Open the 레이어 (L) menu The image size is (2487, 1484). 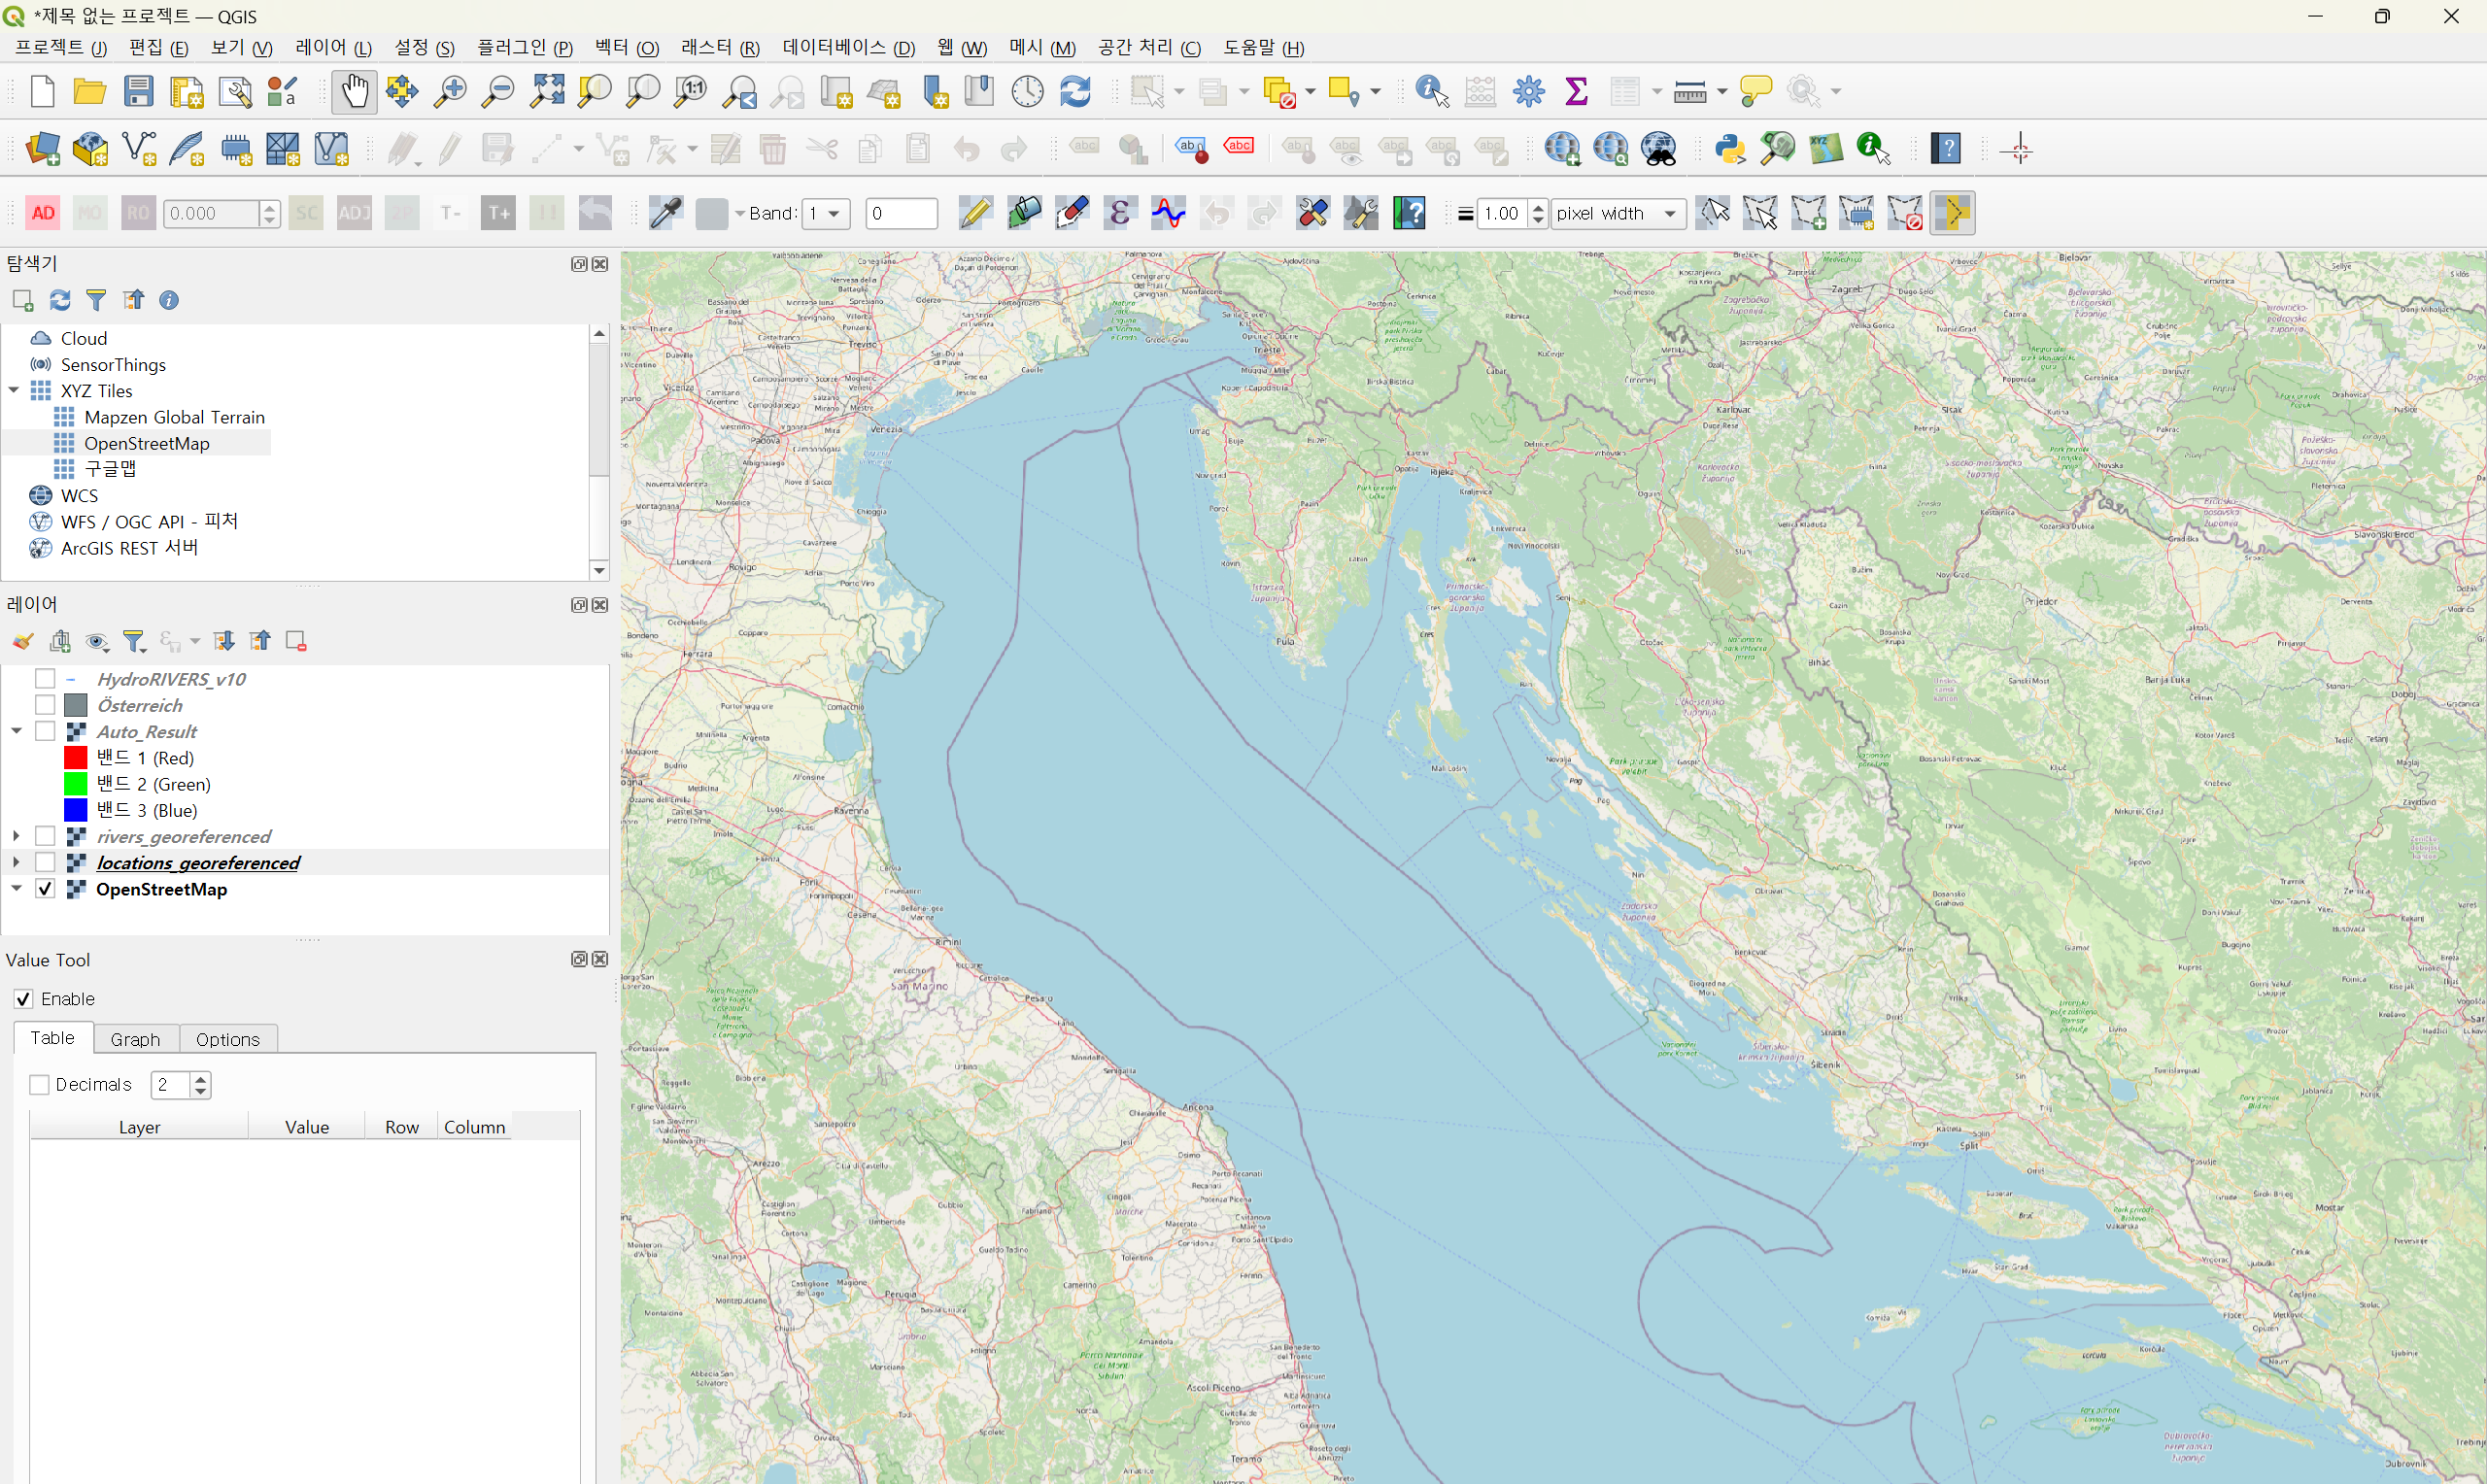point(333,48)
